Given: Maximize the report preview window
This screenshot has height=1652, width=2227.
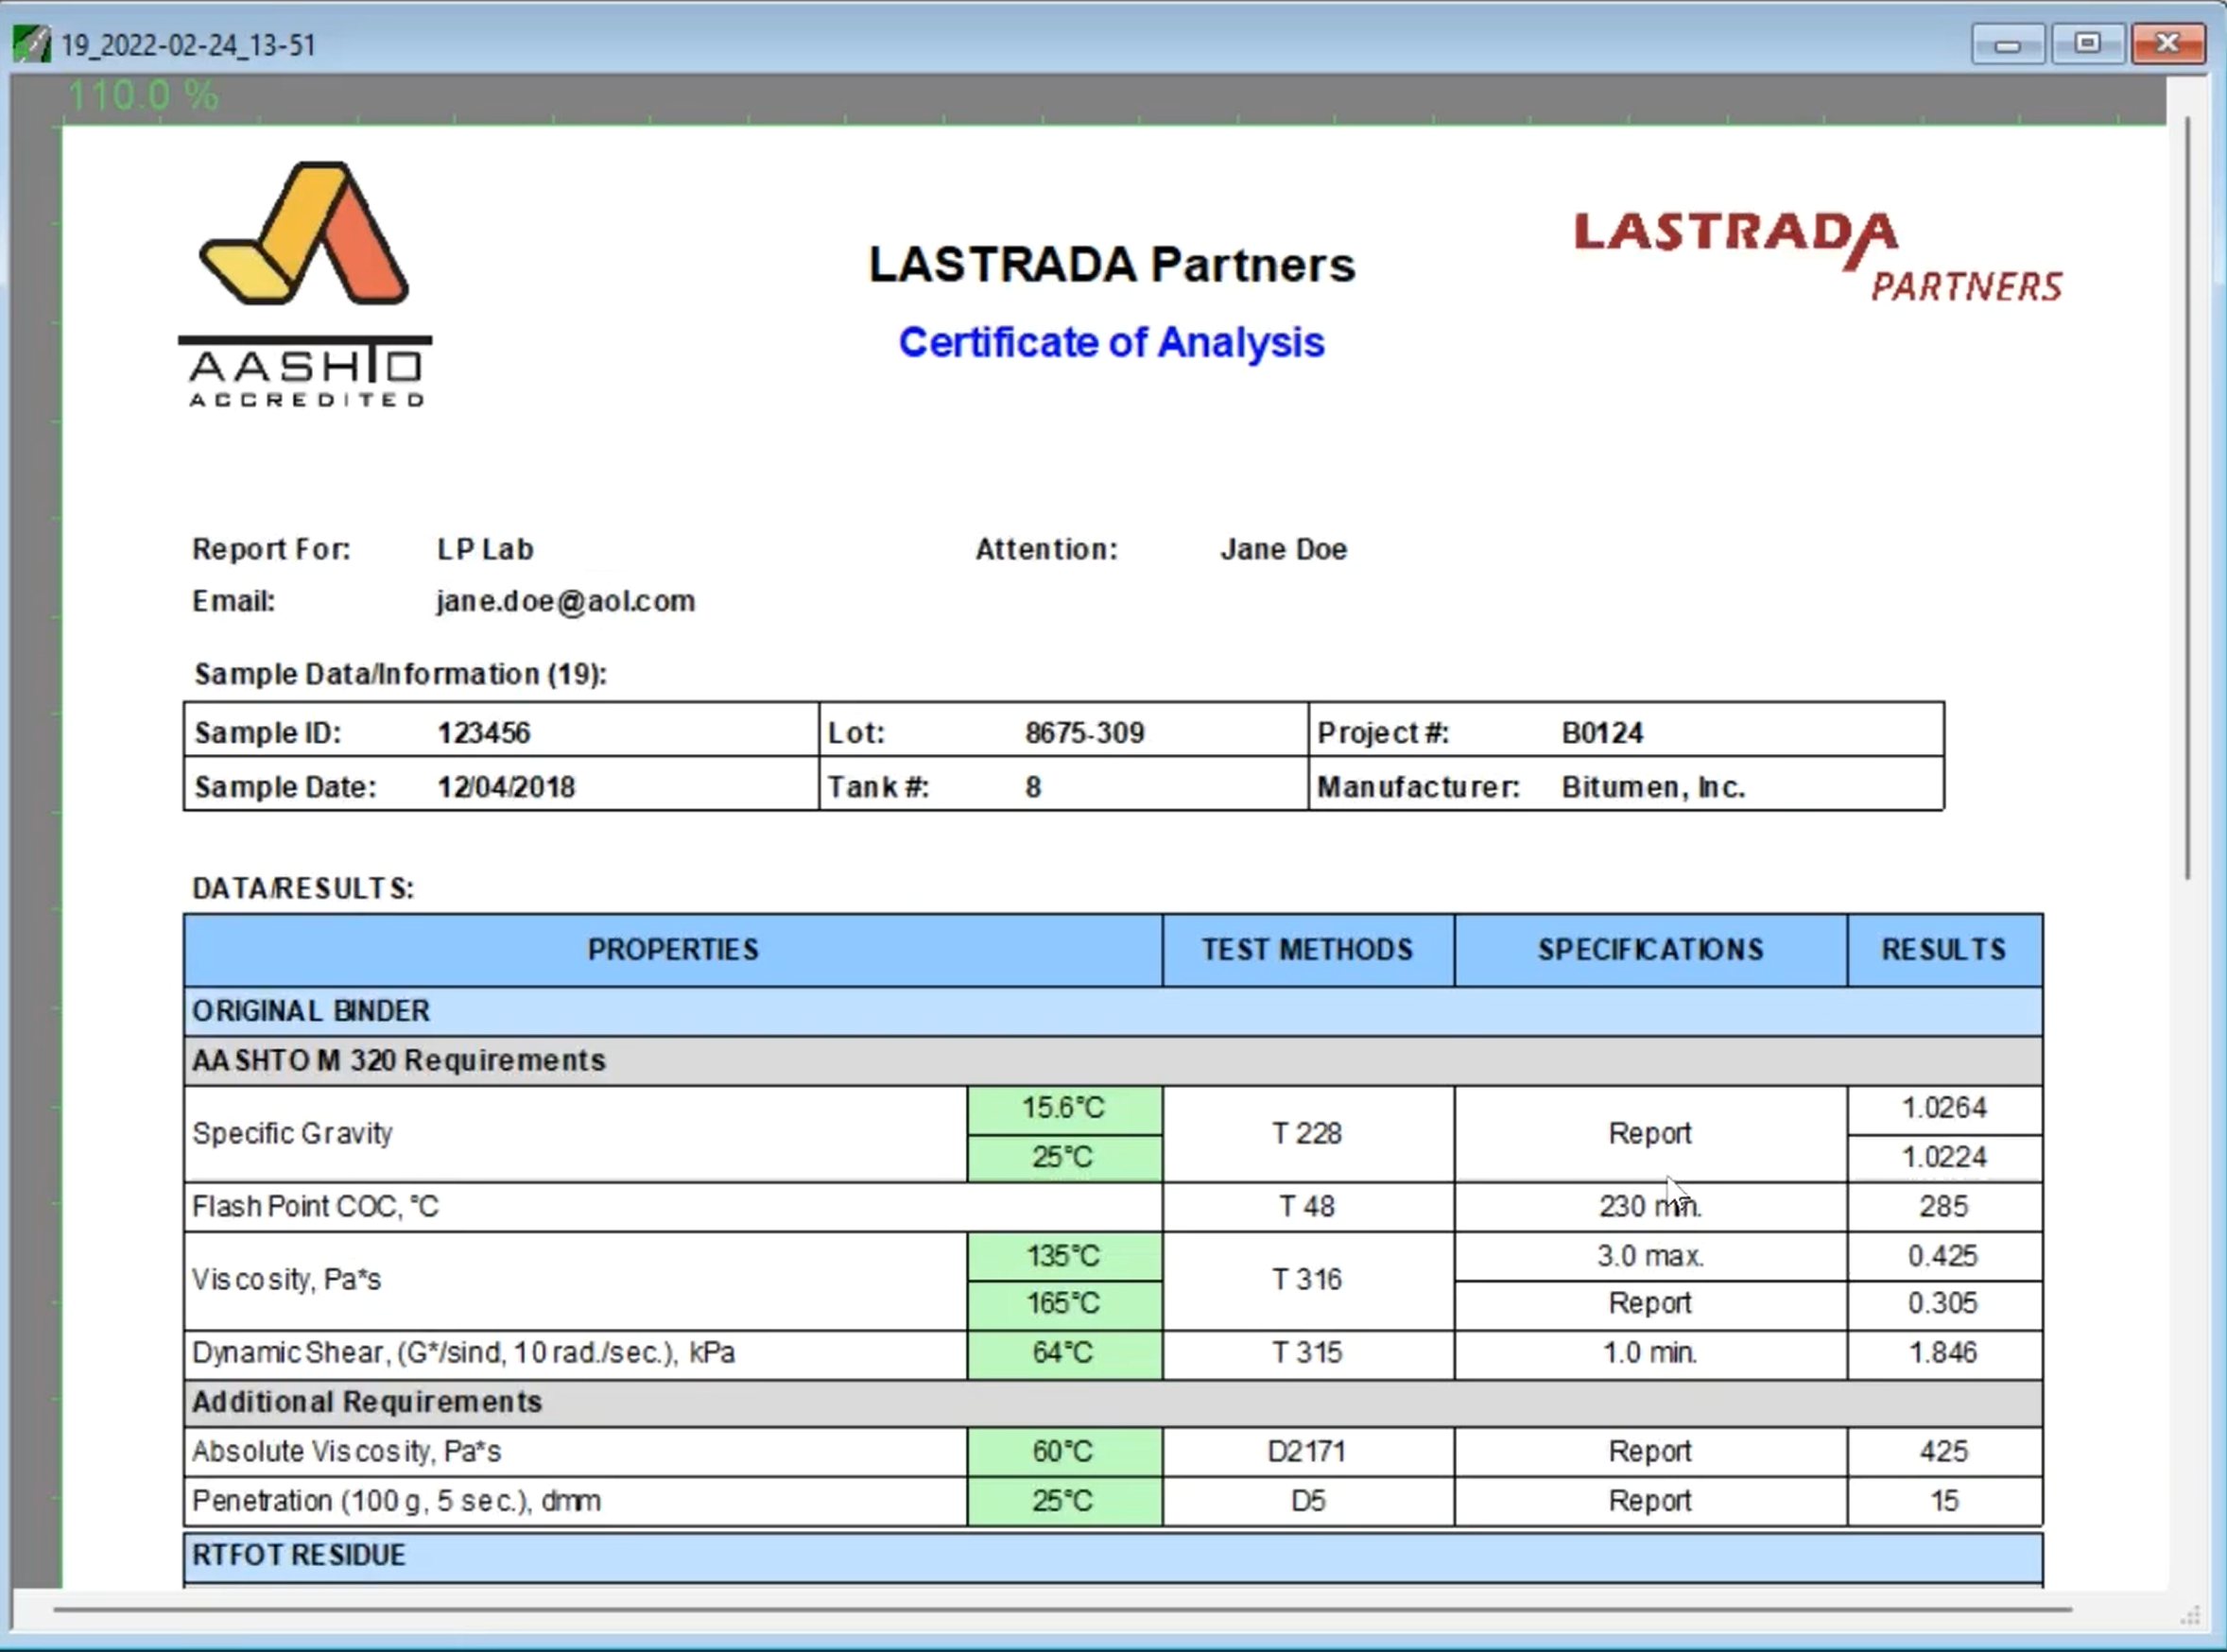Looking at the screenshot, I should click(x=2087, y=44).
